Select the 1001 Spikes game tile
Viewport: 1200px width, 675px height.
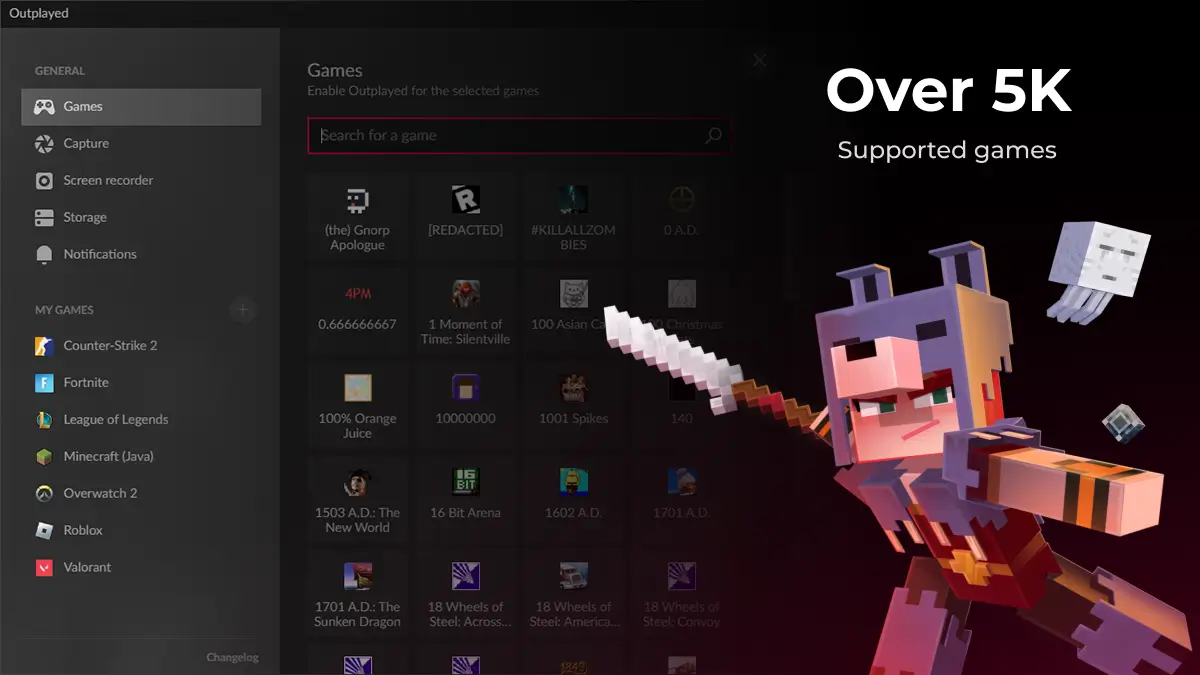coord(573,406)
